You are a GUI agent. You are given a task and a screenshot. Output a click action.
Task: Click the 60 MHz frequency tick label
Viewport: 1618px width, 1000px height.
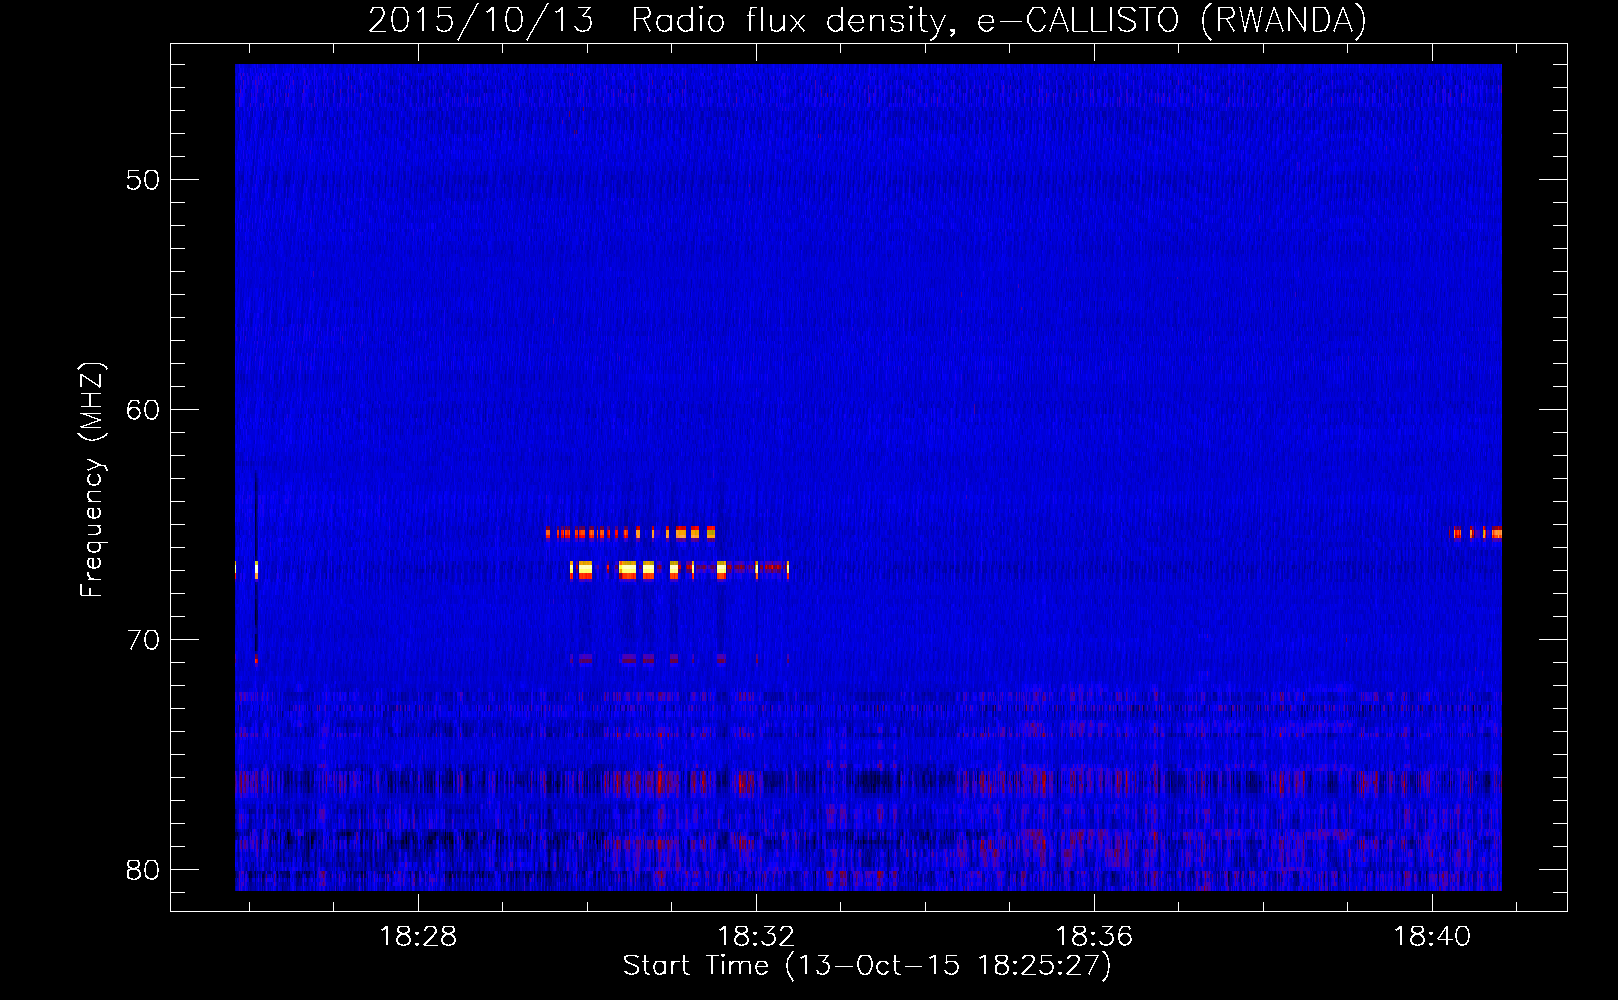coord(143,410)
